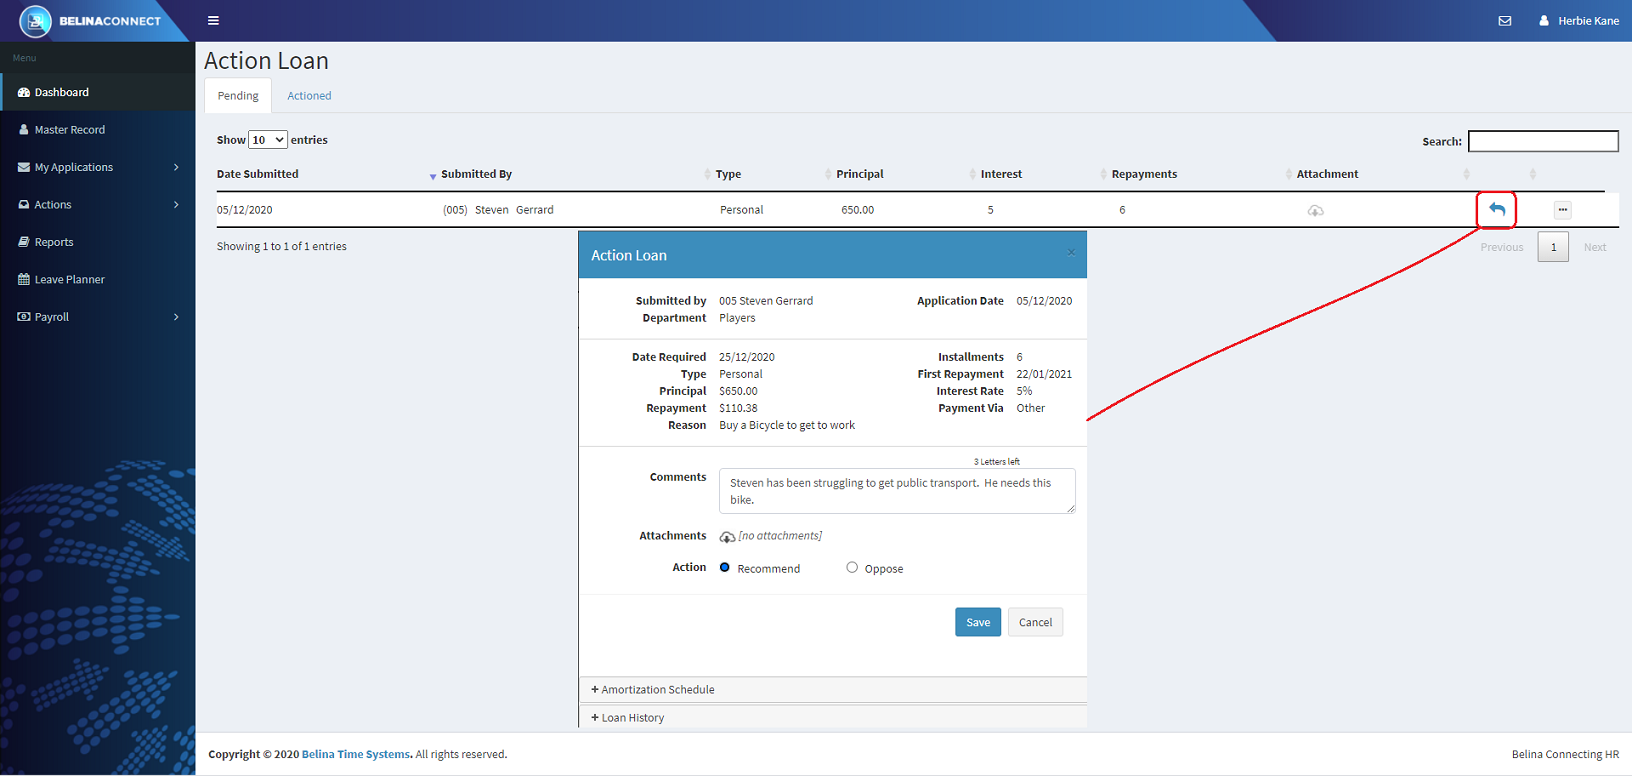Expand My Applications sidebar menu

coord(98,167)
